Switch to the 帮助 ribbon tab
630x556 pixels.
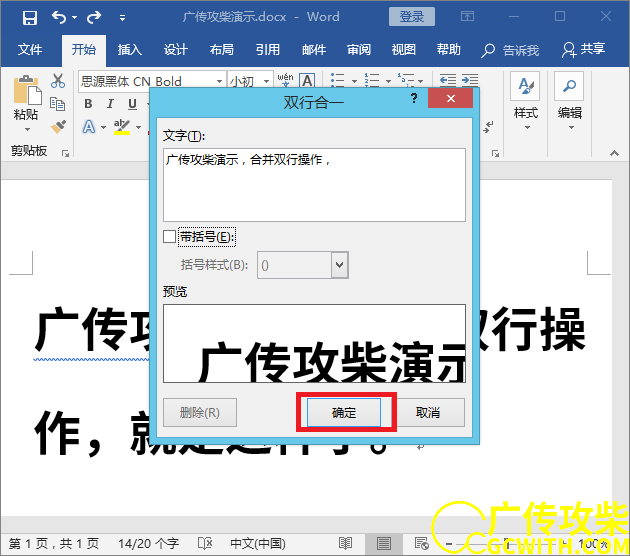pyautogui.click(x=448, y=49)
